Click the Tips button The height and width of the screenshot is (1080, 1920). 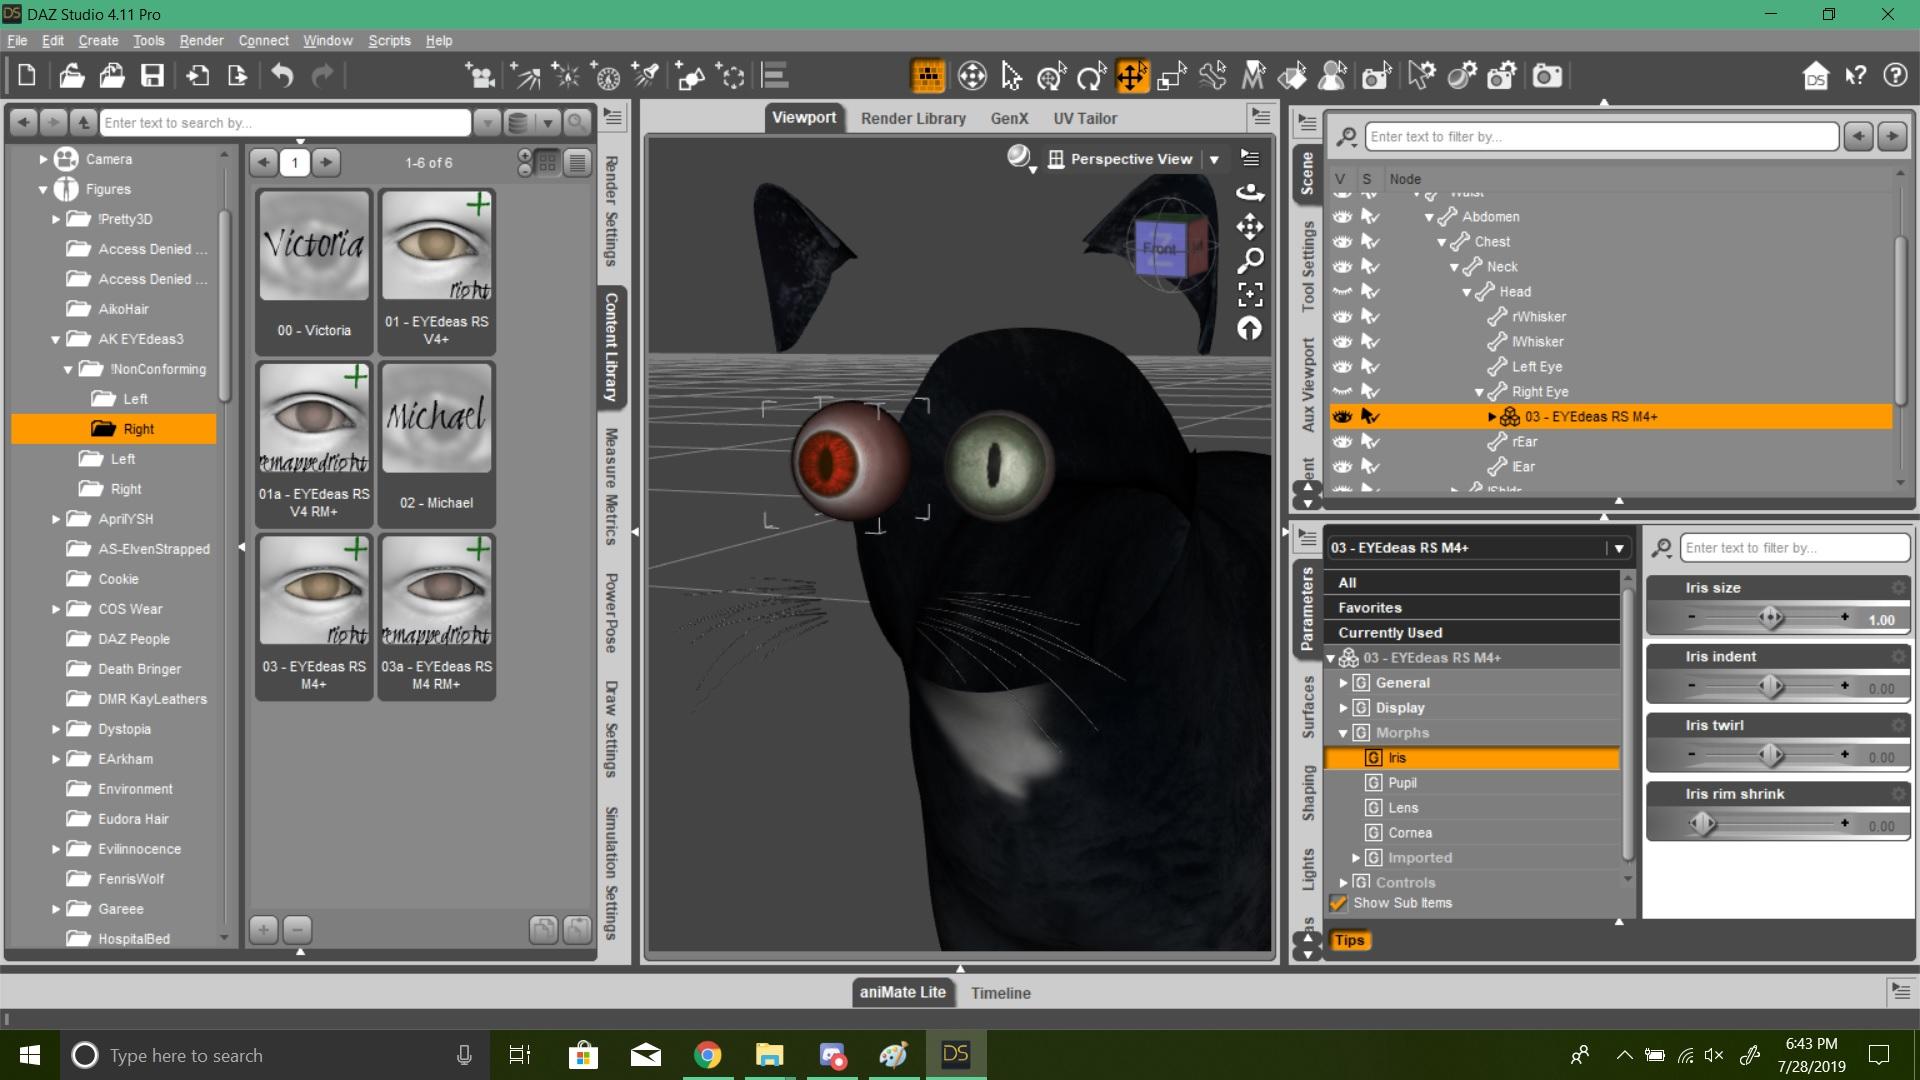tap(1349, 940)
